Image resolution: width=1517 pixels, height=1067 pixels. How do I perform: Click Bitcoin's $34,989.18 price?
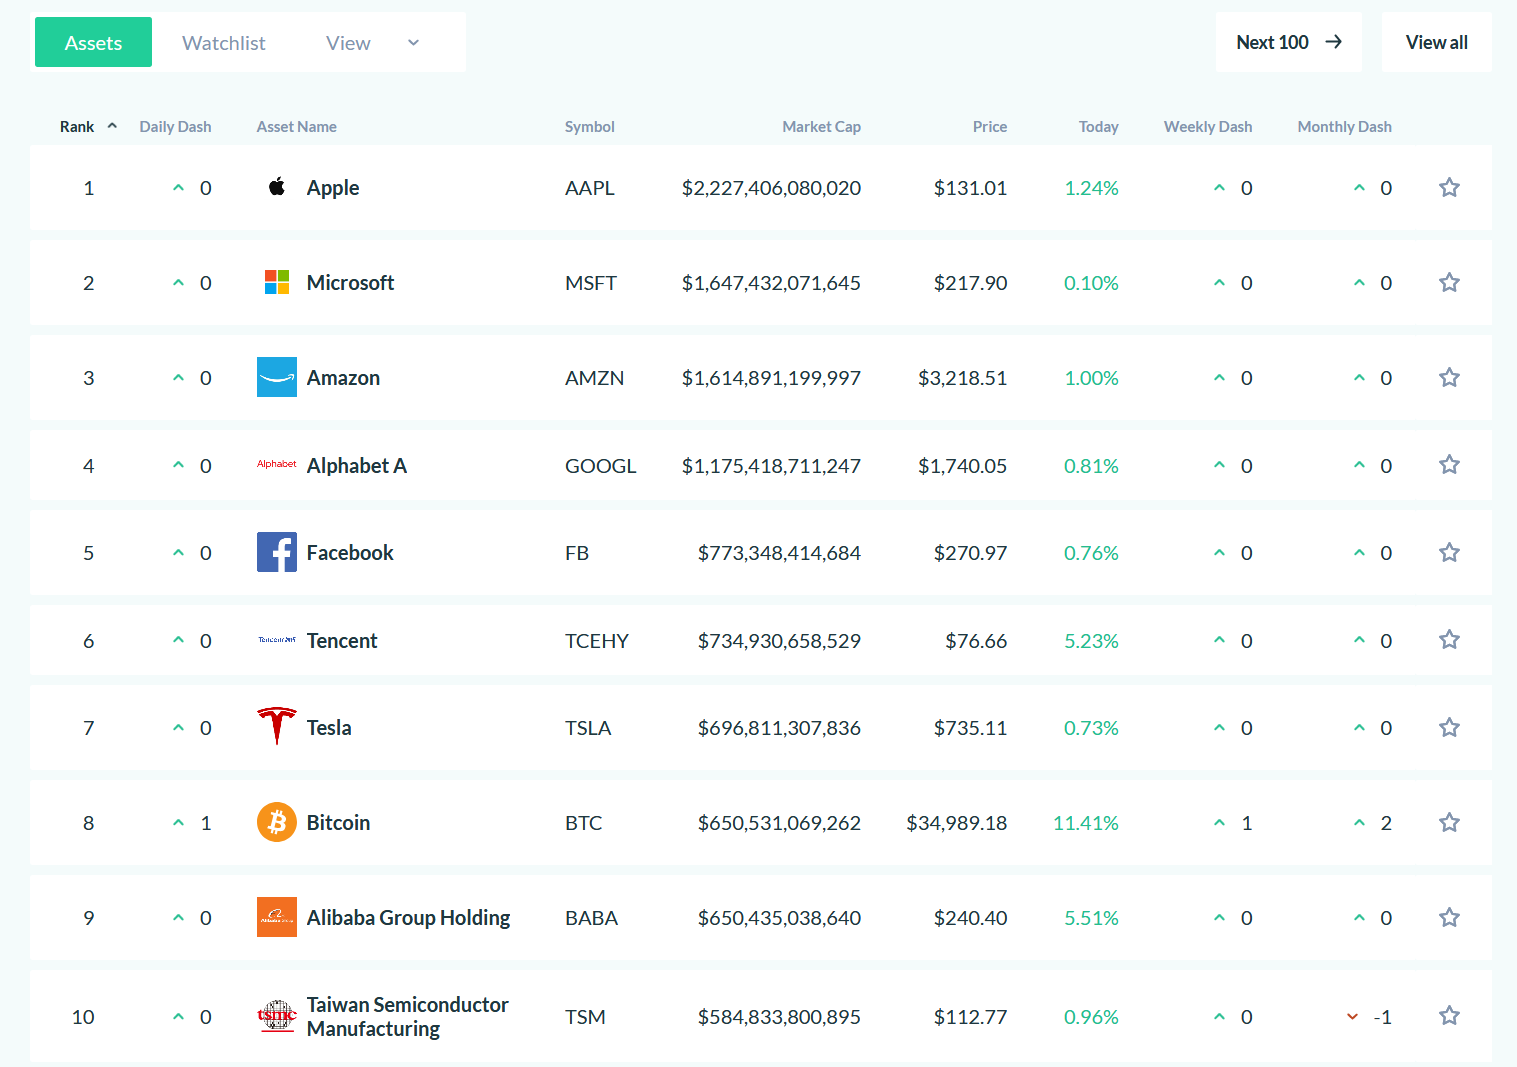click(956, 823)
